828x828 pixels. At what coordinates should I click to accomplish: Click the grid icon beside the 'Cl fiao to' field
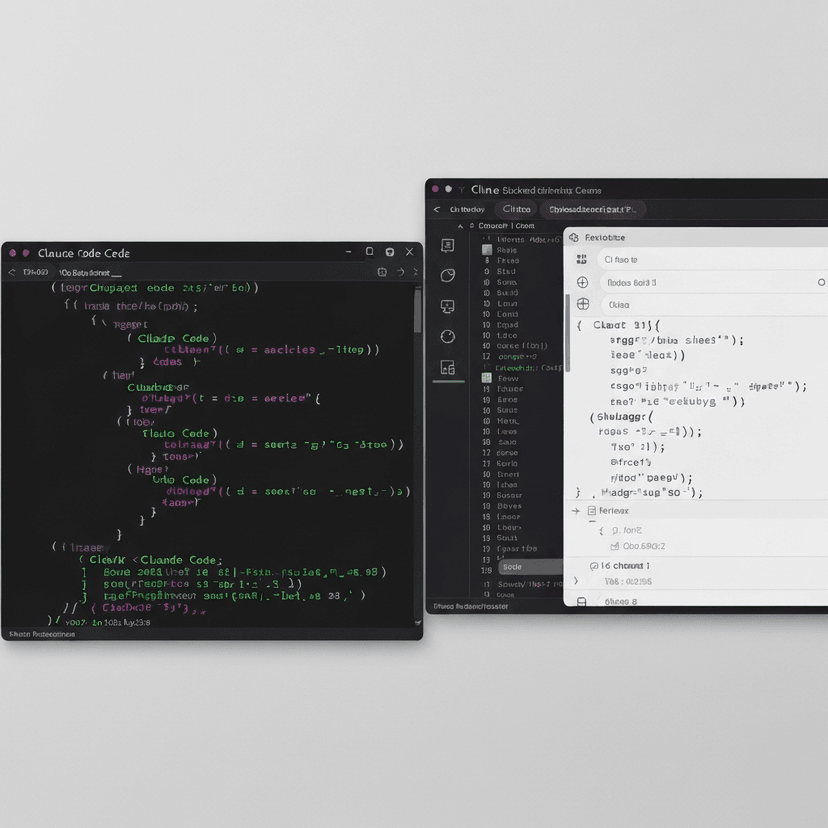(x=582, y=259)
